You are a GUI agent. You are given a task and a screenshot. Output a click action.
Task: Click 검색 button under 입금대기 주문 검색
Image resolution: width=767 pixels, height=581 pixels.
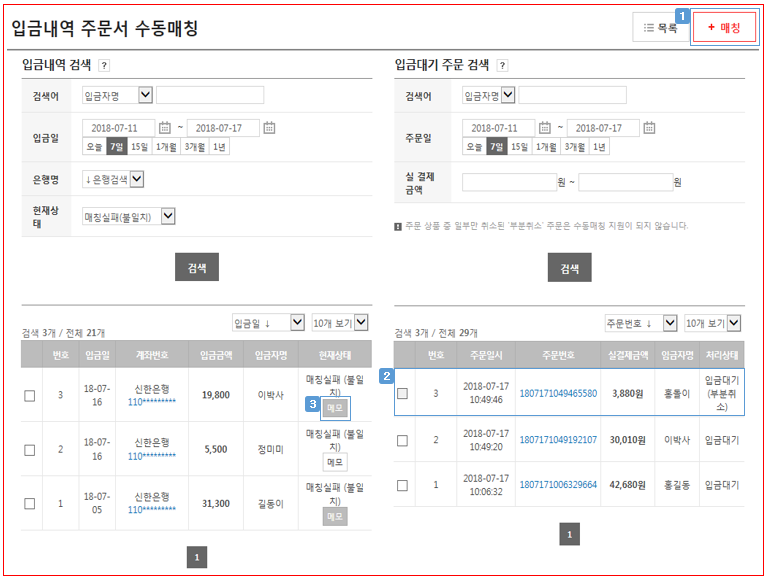click(x=569, y=268)
